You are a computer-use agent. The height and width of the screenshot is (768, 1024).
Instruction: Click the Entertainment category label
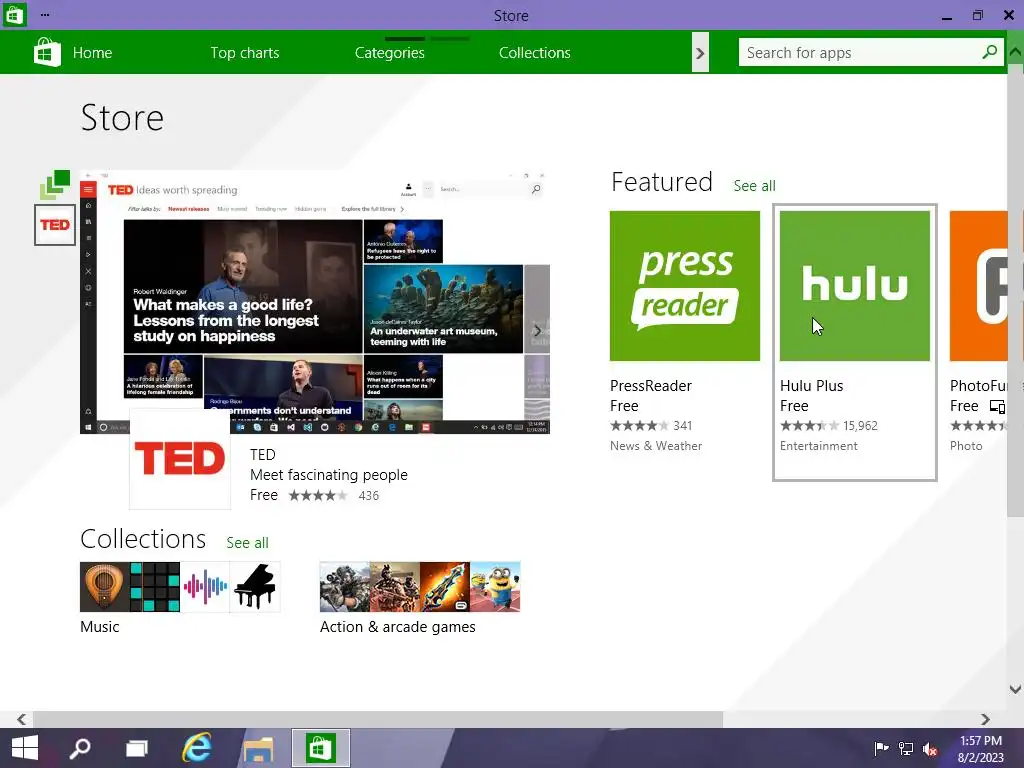click(x=818, y=446)
